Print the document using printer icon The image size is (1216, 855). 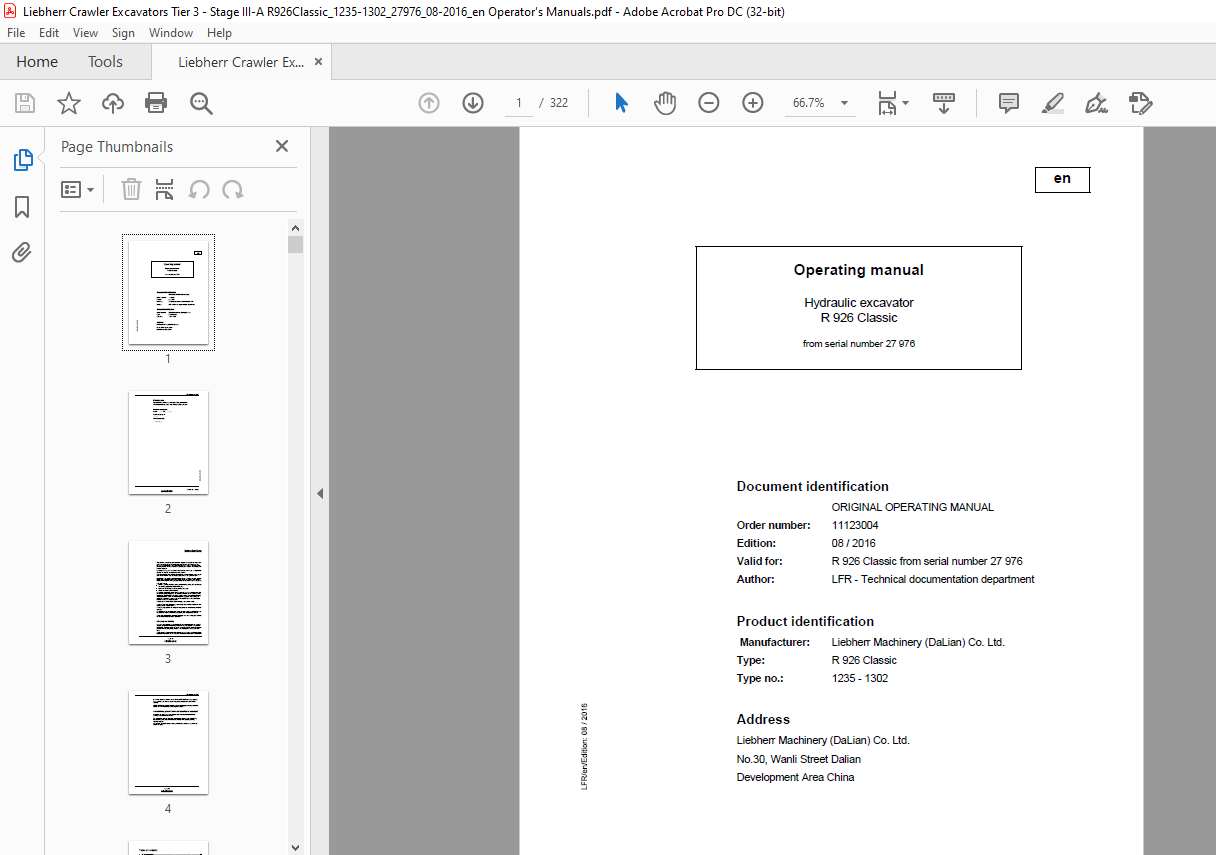click(x=156, y=103)
